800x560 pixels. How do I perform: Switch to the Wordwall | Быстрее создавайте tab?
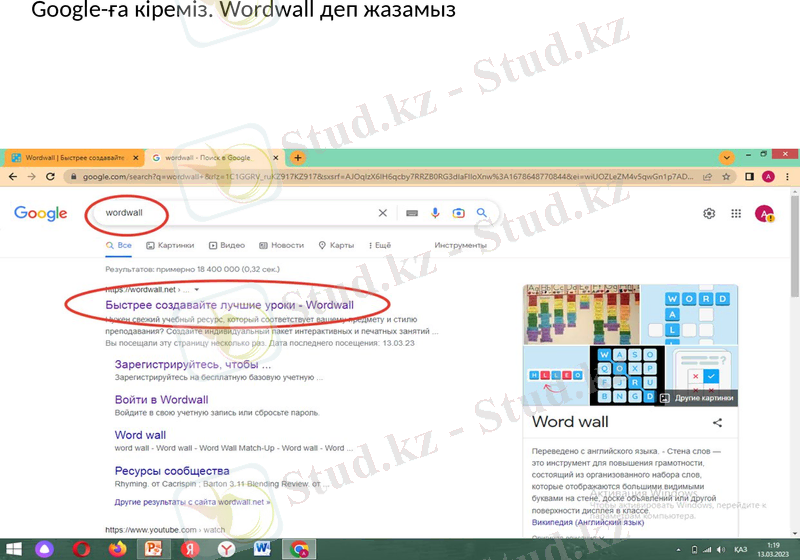[75, 158]
